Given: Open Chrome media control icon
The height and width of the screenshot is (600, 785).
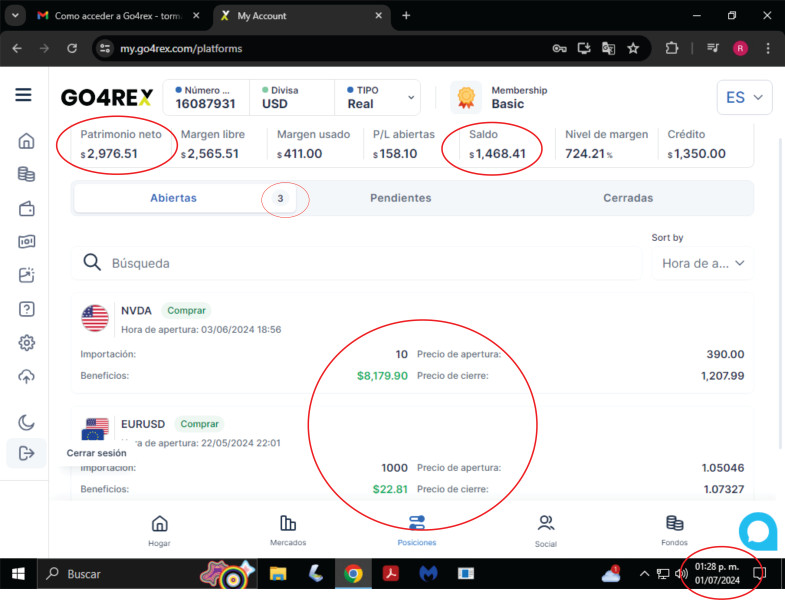Looking at the screenshot, I should pyautogui.click(x=712, y=49).
